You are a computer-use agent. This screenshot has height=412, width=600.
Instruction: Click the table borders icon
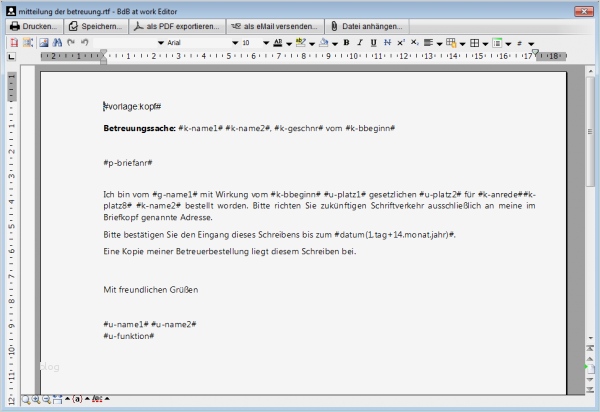[x=474, y=43]
